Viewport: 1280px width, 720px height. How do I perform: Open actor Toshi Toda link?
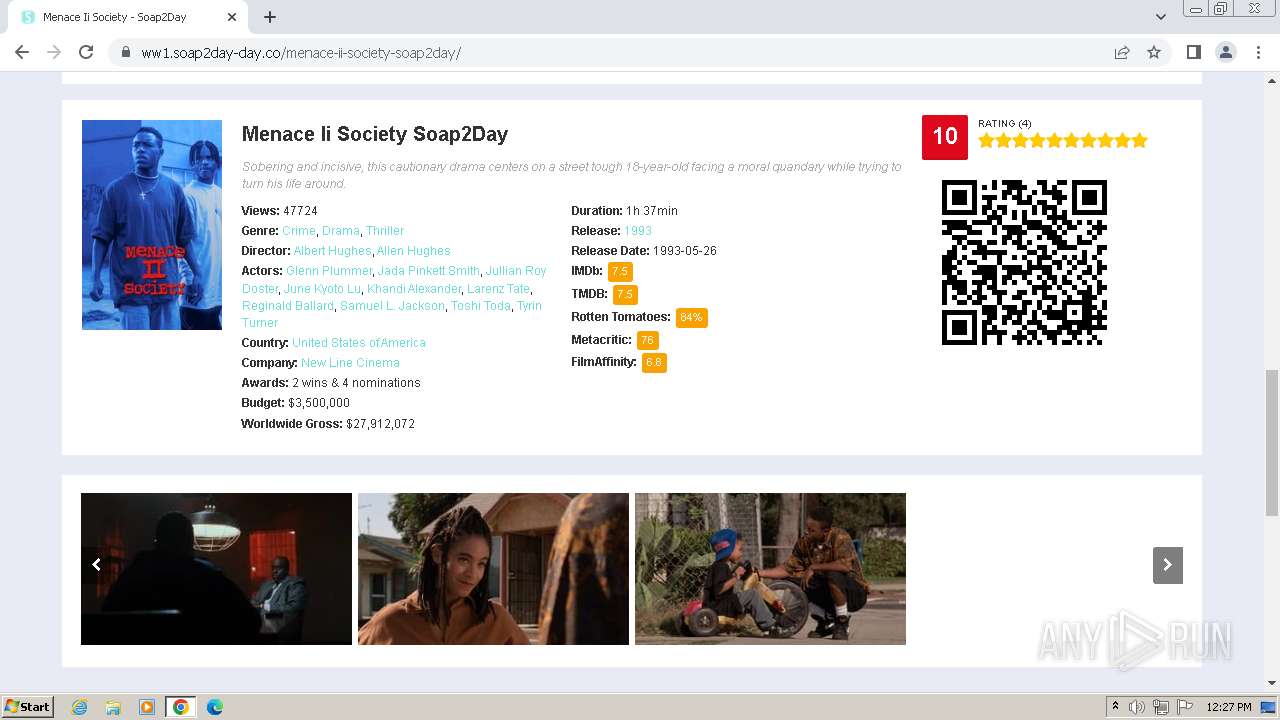pyautogui.click(x=480, y=306)
